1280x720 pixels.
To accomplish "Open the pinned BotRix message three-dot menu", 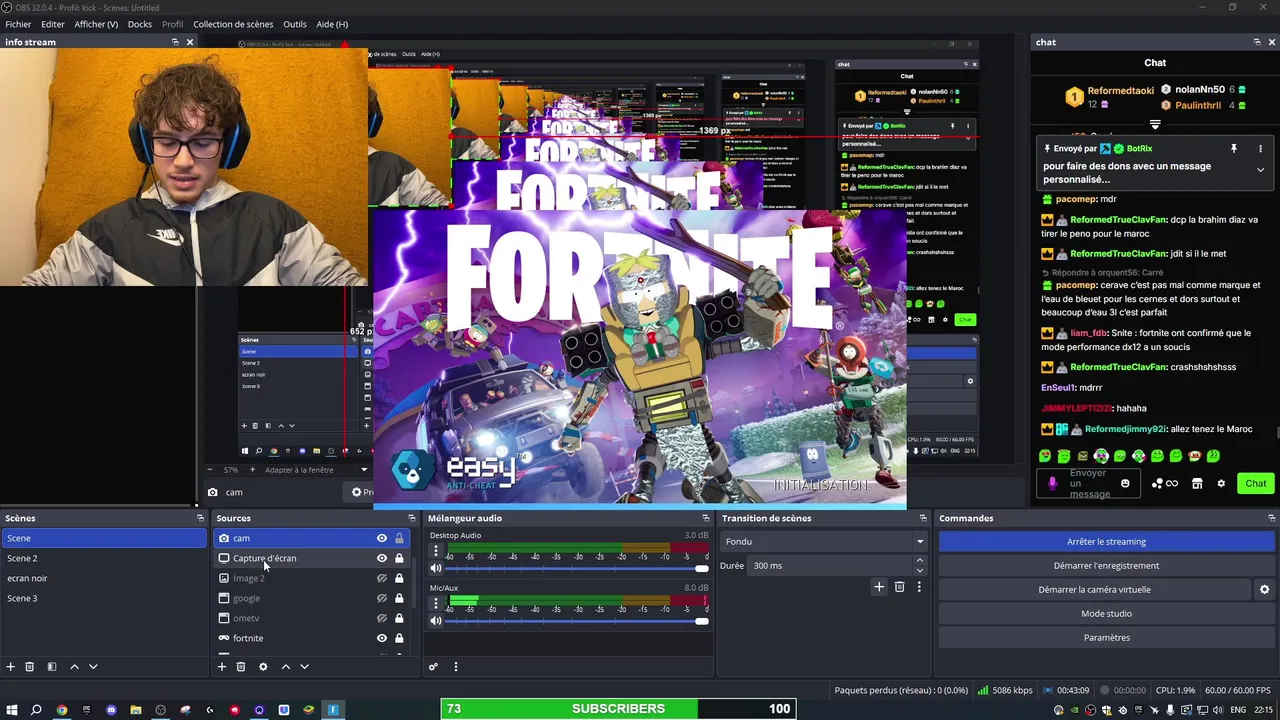I will coord(1260,149).
